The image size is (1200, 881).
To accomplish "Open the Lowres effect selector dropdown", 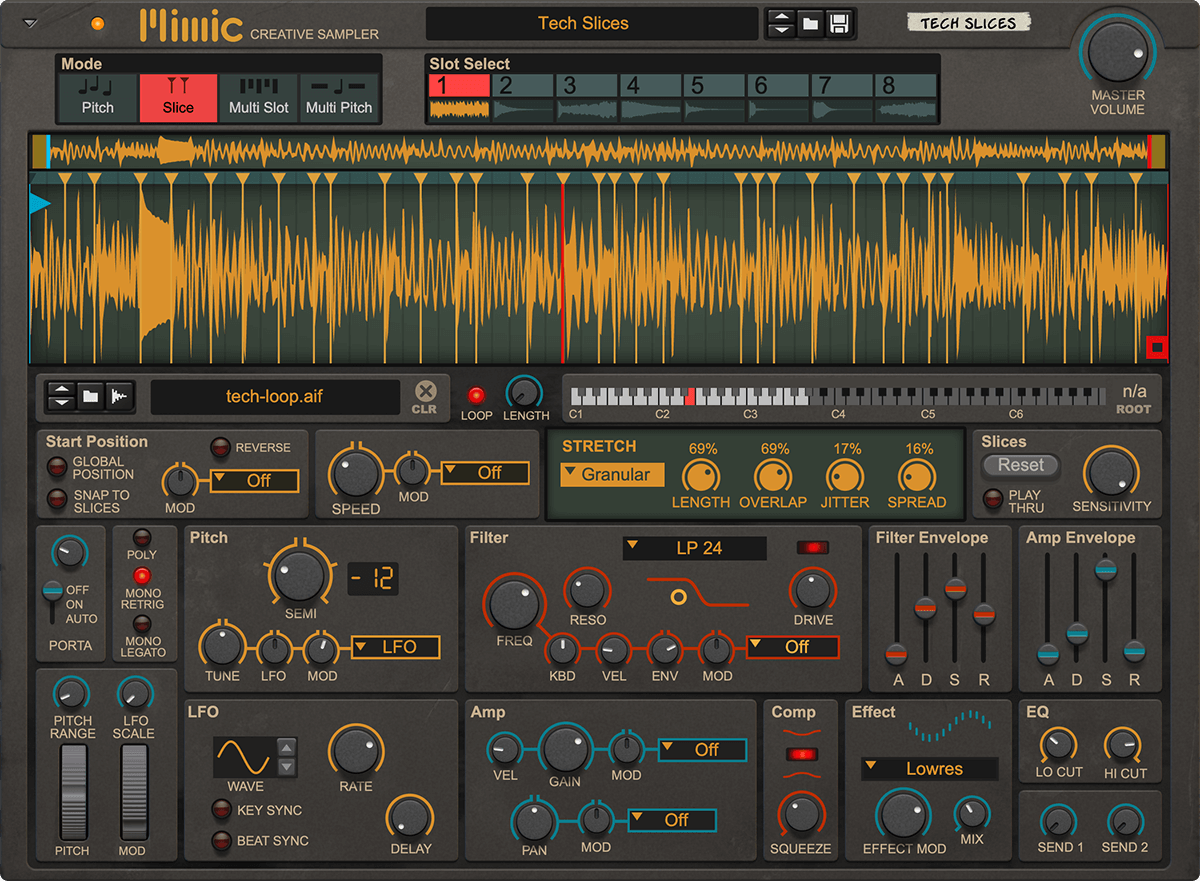I will [x=927, y=768].
